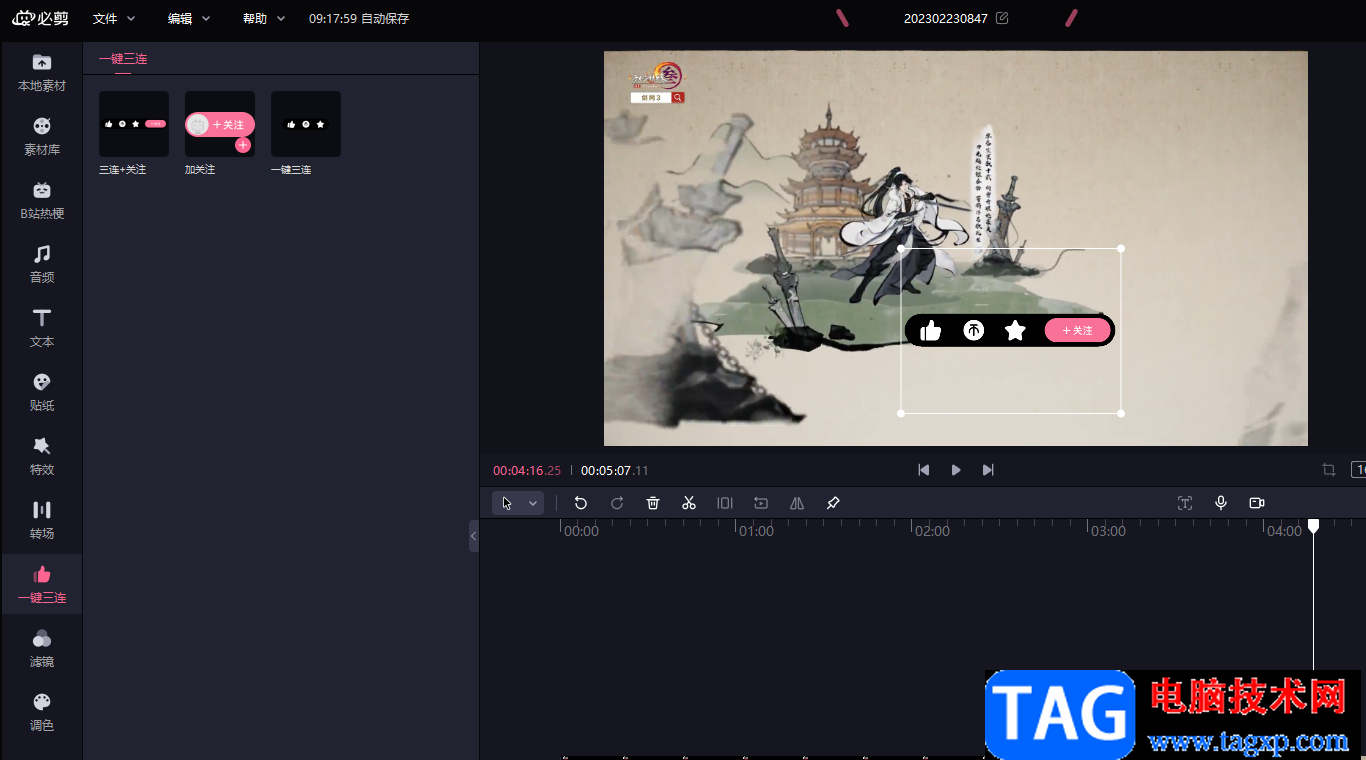
Task: Select the 一键三连 tab heading
Action: click(x=123, y=59)
